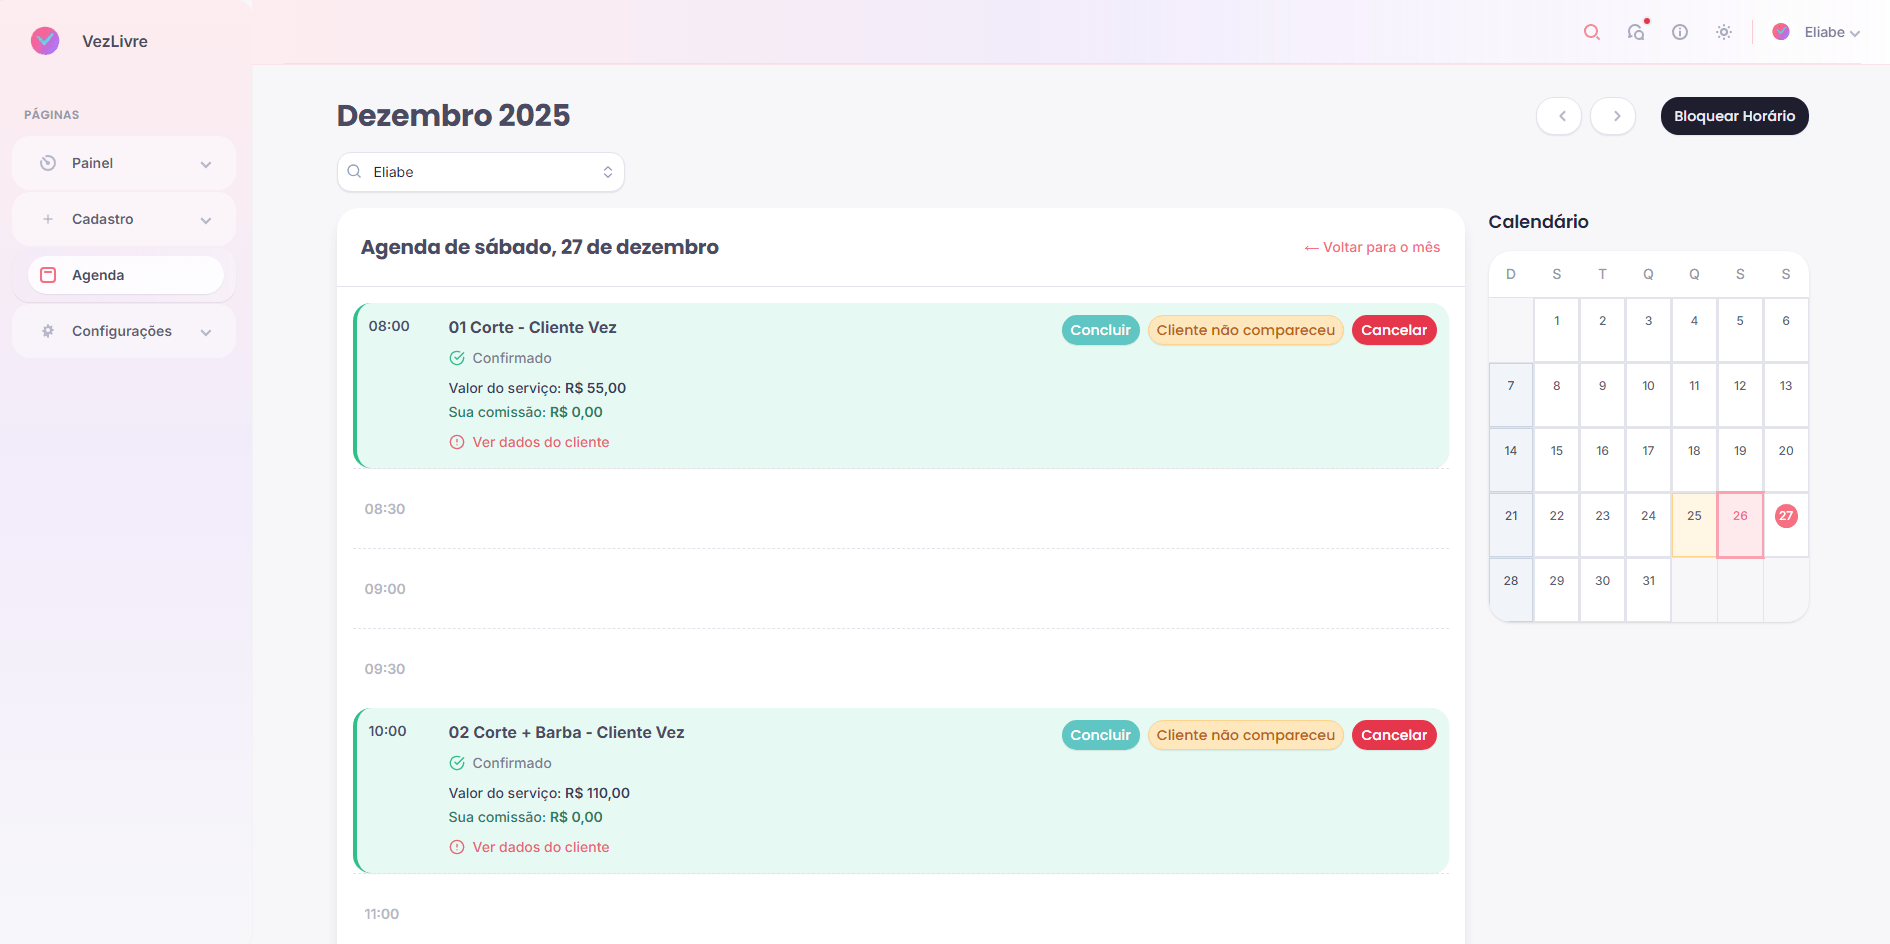Click the search icon in top bar

(x=1591, y=32)
